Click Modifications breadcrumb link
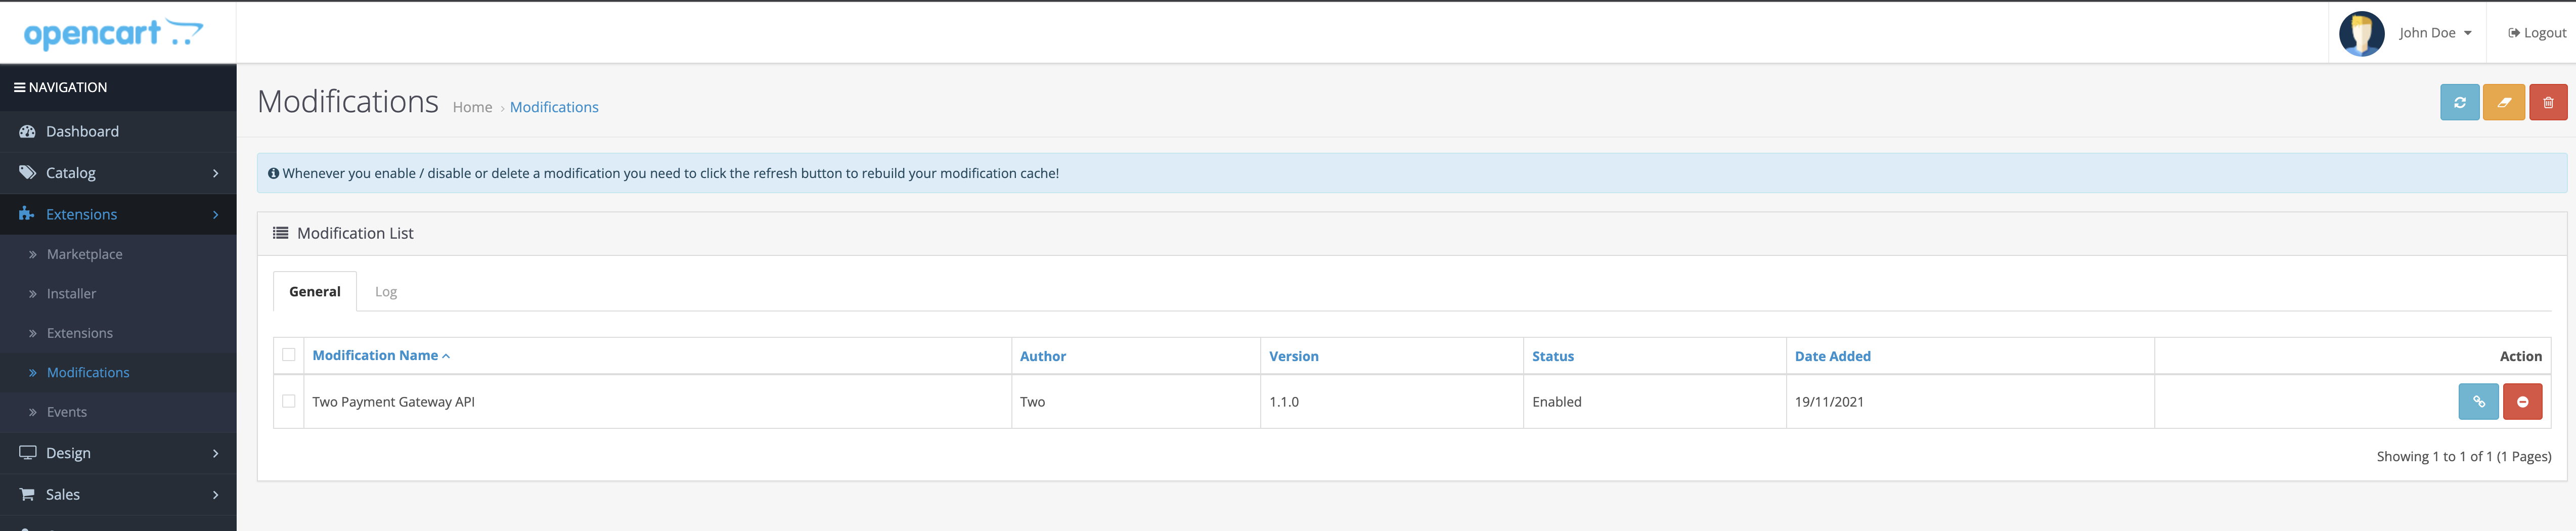 click(554, 107)
